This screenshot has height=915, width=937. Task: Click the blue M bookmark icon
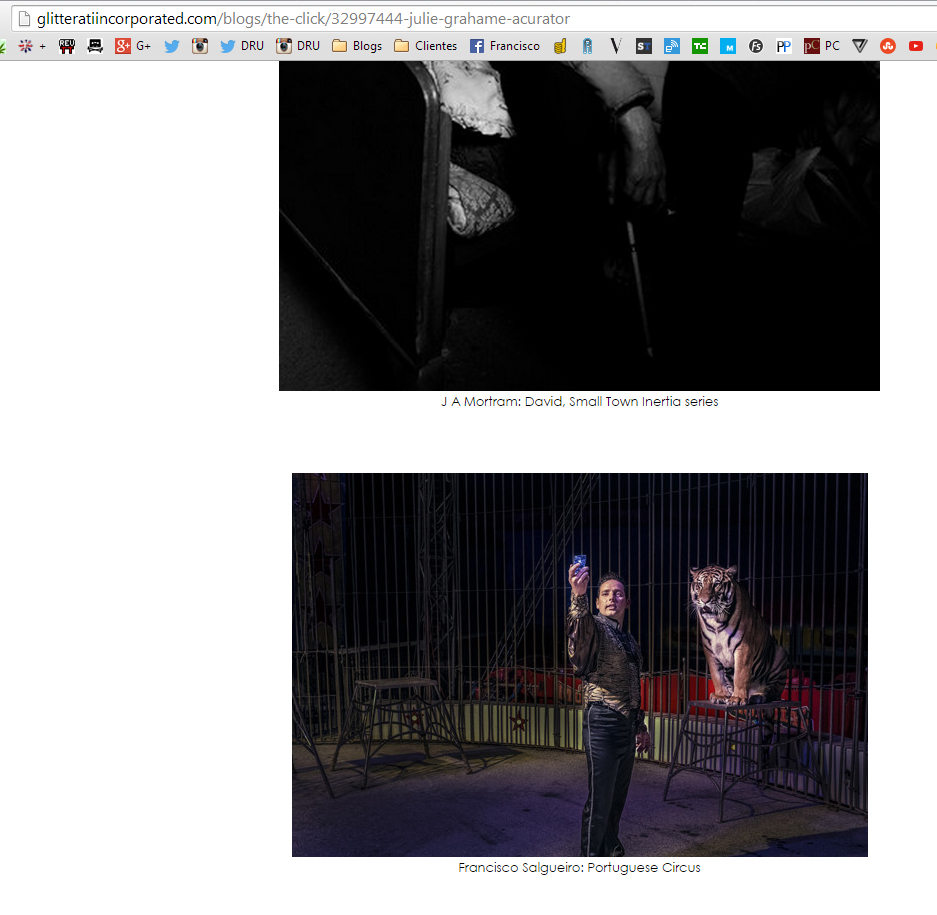[x=728, y=46]
